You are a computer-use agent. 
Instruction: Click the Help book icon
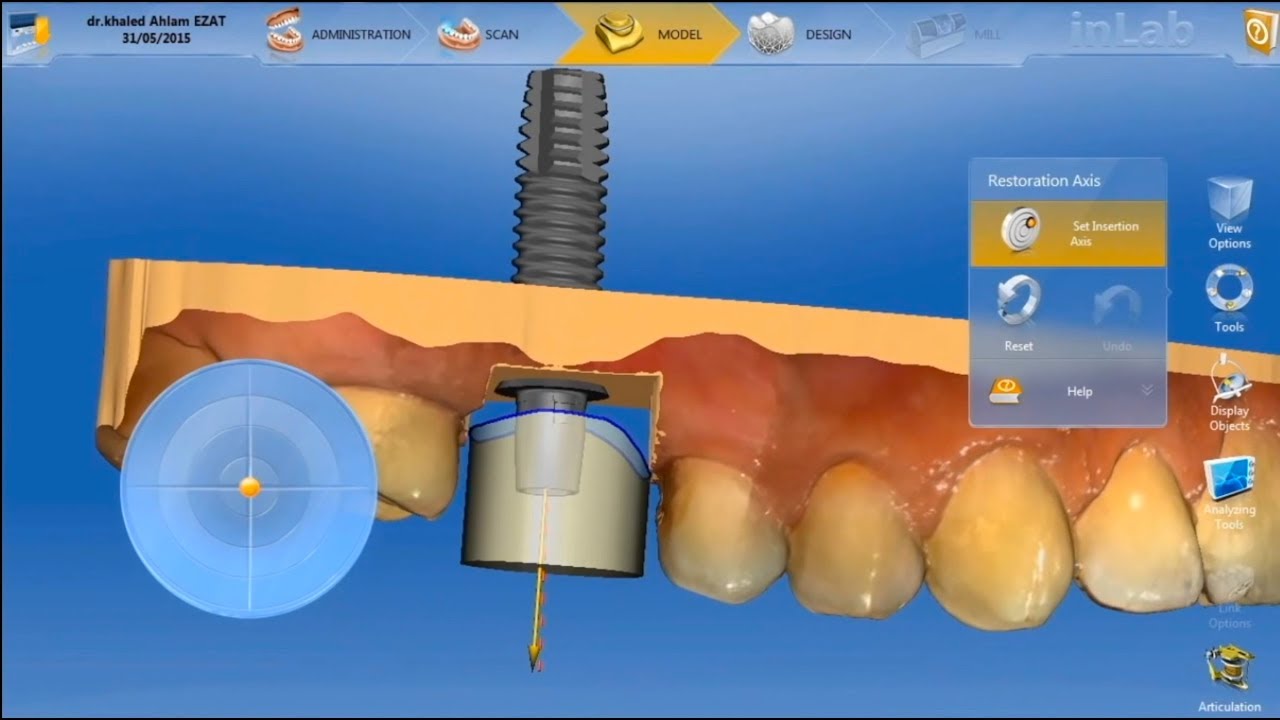point(1005,390)
